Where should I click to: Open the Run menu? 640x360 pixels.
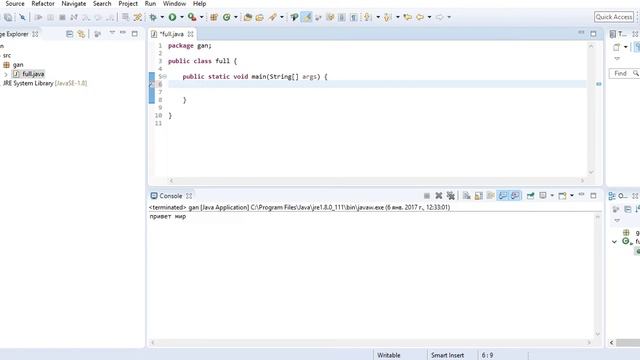[x=150, y=4]
